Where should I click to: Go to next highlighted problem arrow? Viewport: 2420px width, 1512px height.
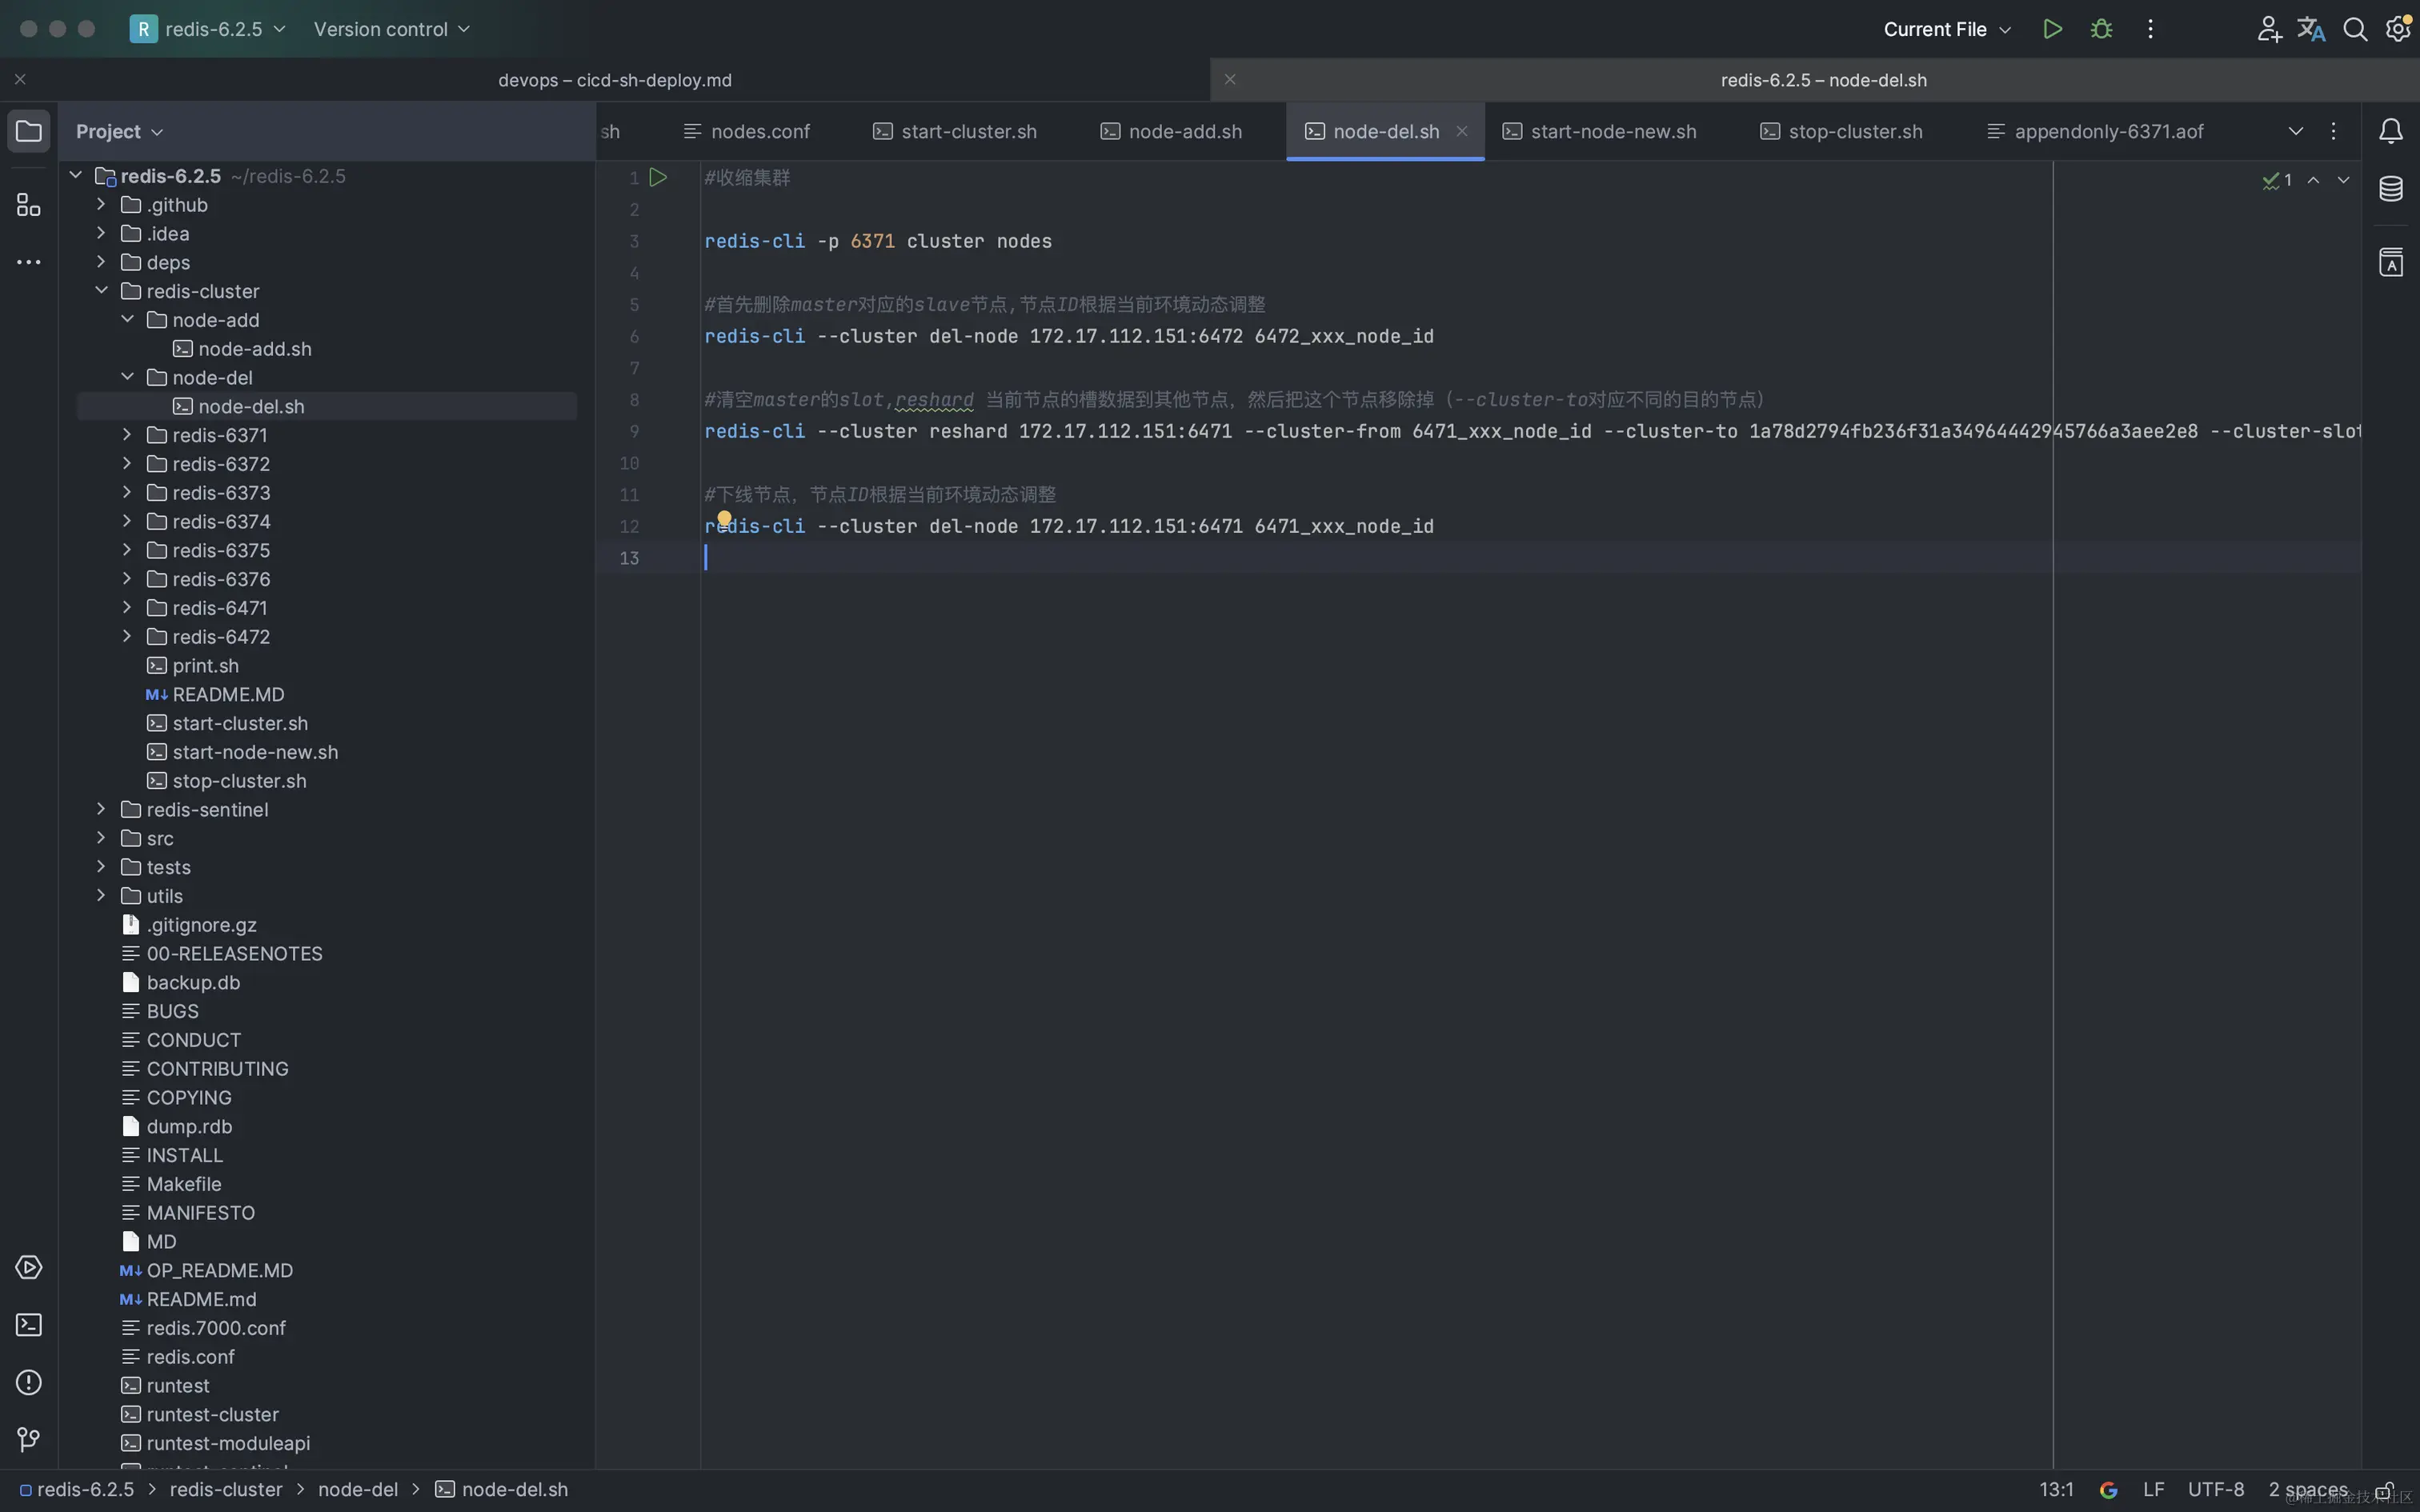(x=2343, y=180)
